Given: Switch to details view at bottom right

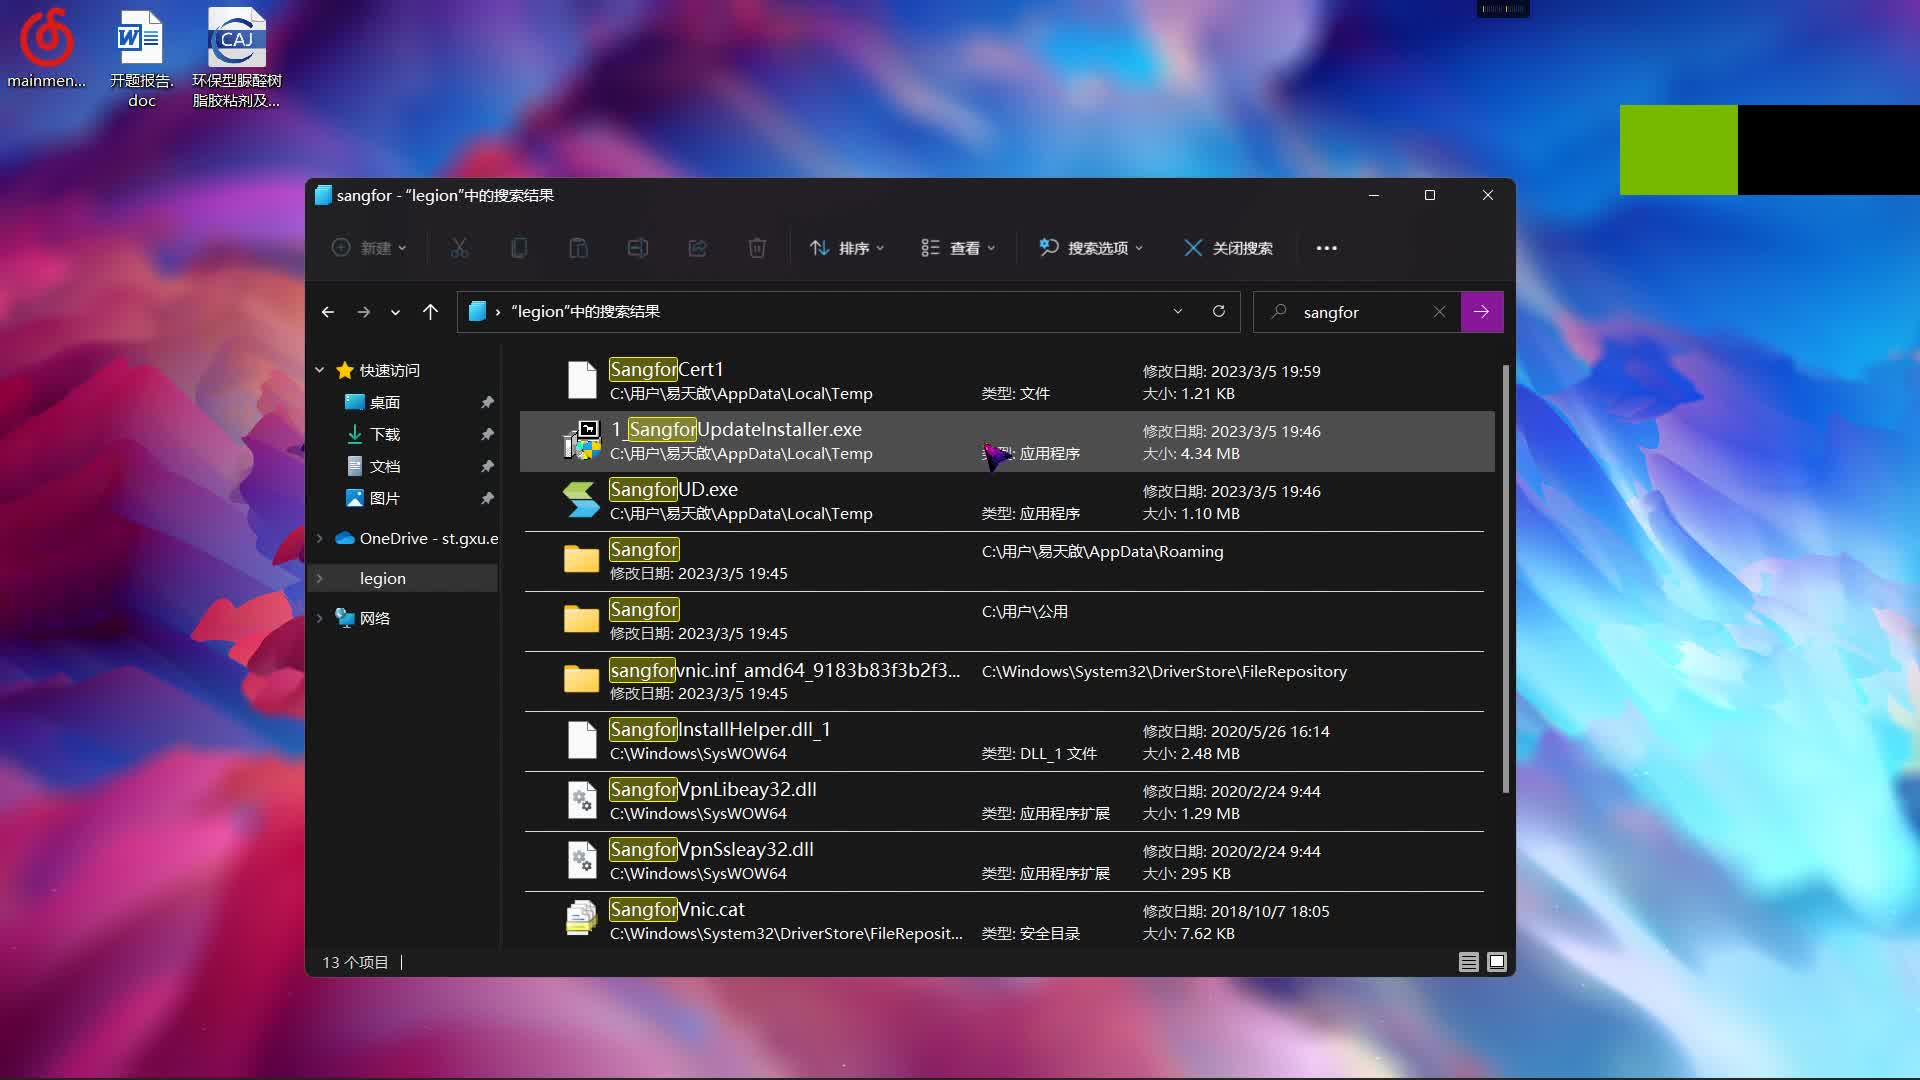Looking at the screenshot, I should click(x=1468, y=962).
